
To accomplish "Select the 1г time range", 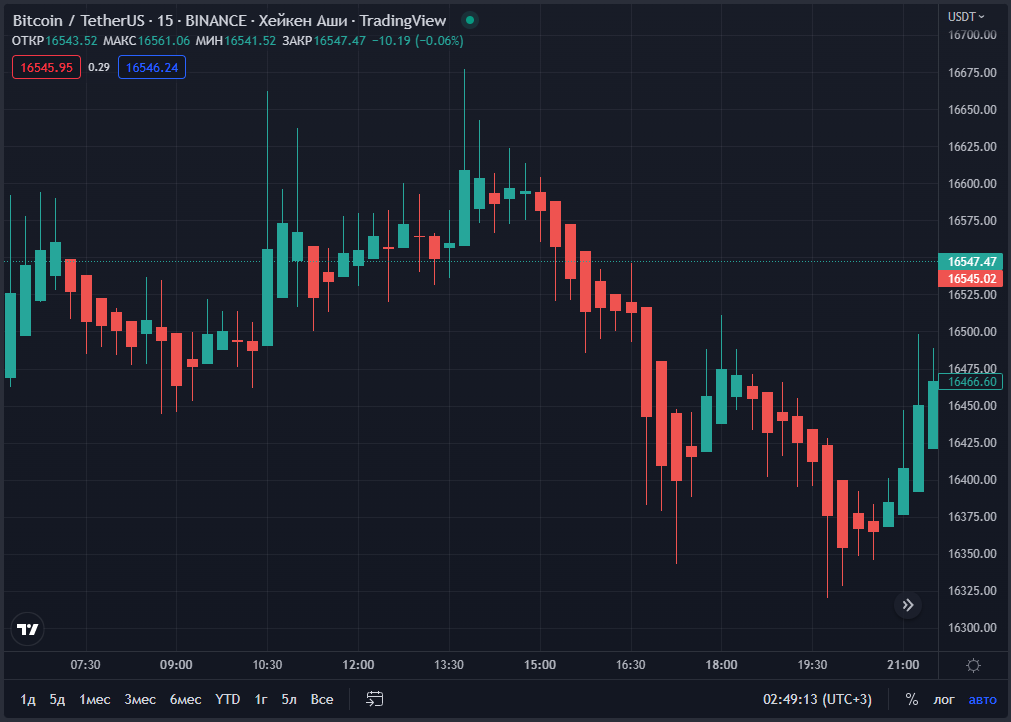I will coord(261,699).
